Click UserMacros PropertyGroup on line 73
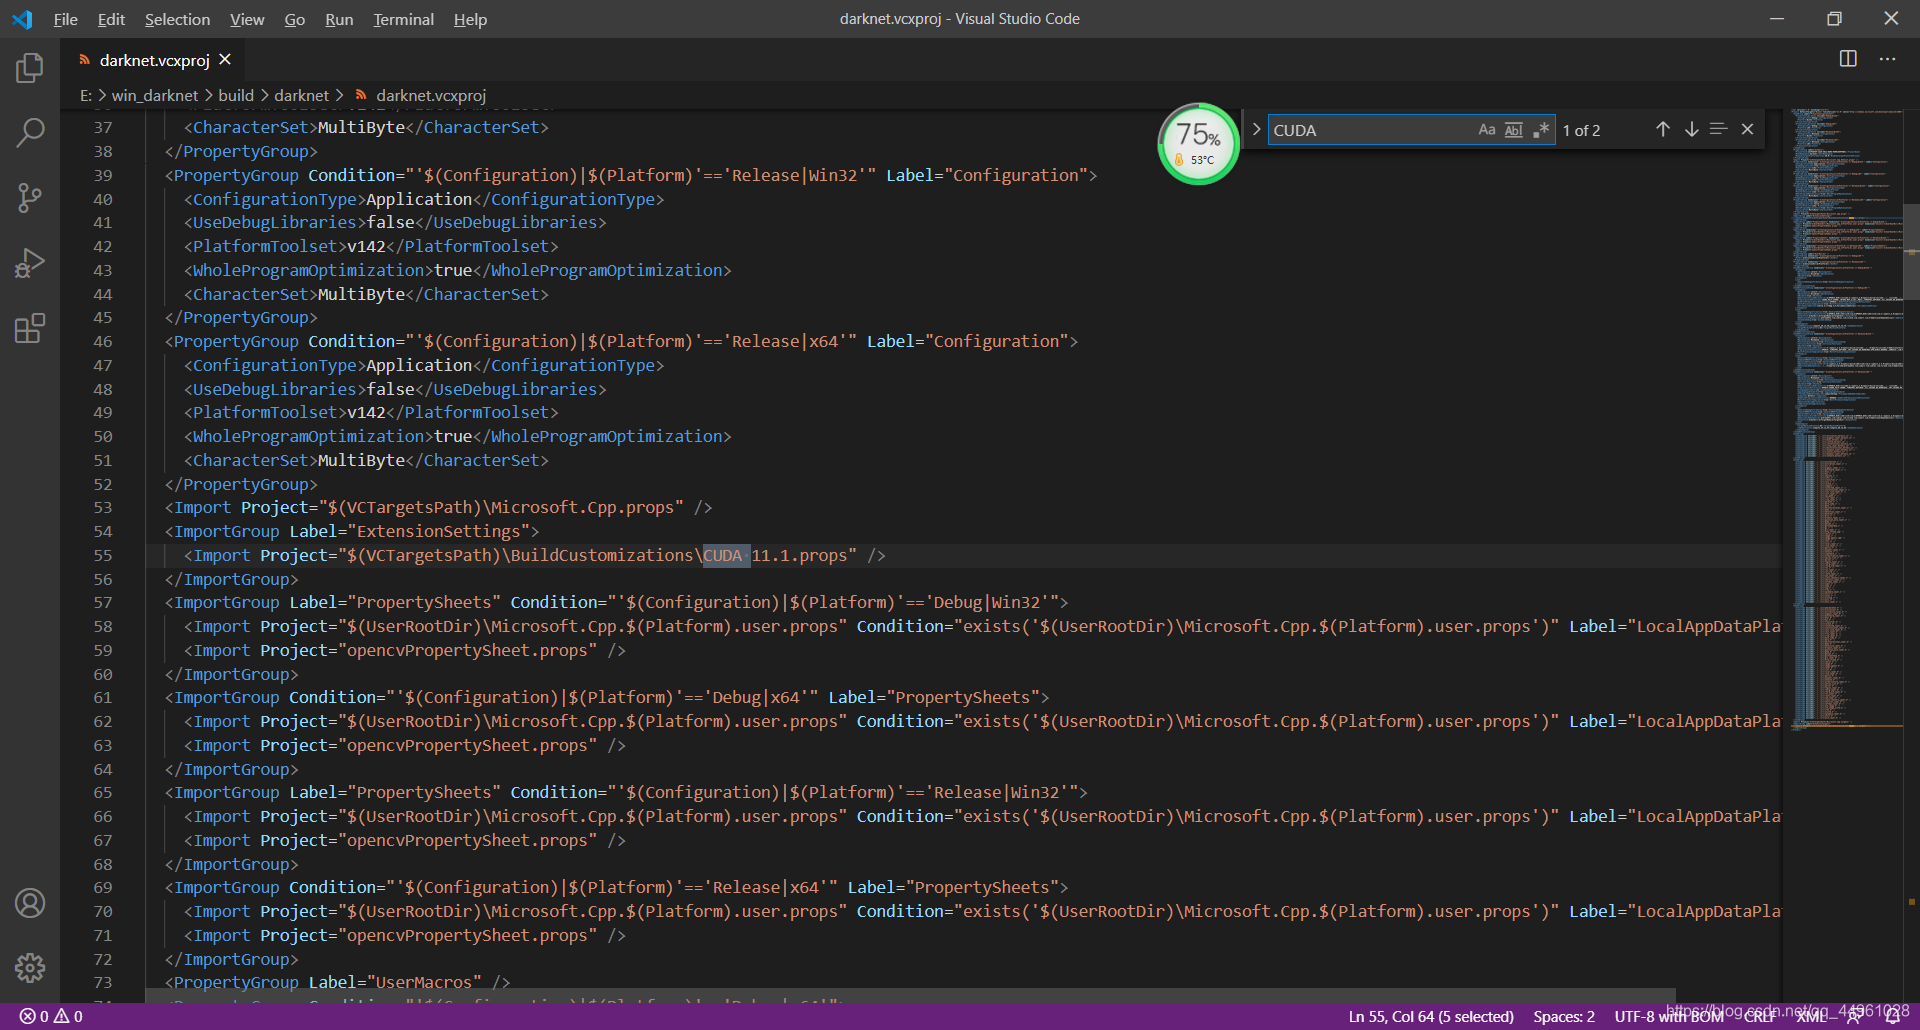The height and width of the screenshot is (1030, 1920). point(338,982)
